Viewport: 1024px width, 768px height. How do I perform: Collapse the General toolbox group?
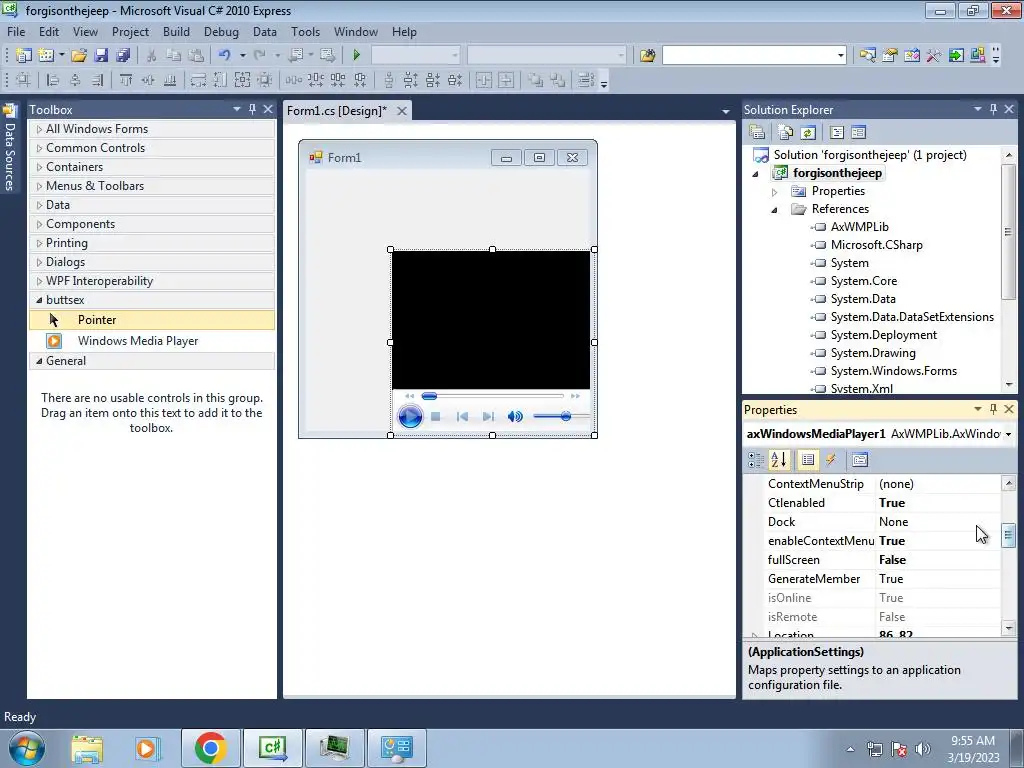[39, 361]
